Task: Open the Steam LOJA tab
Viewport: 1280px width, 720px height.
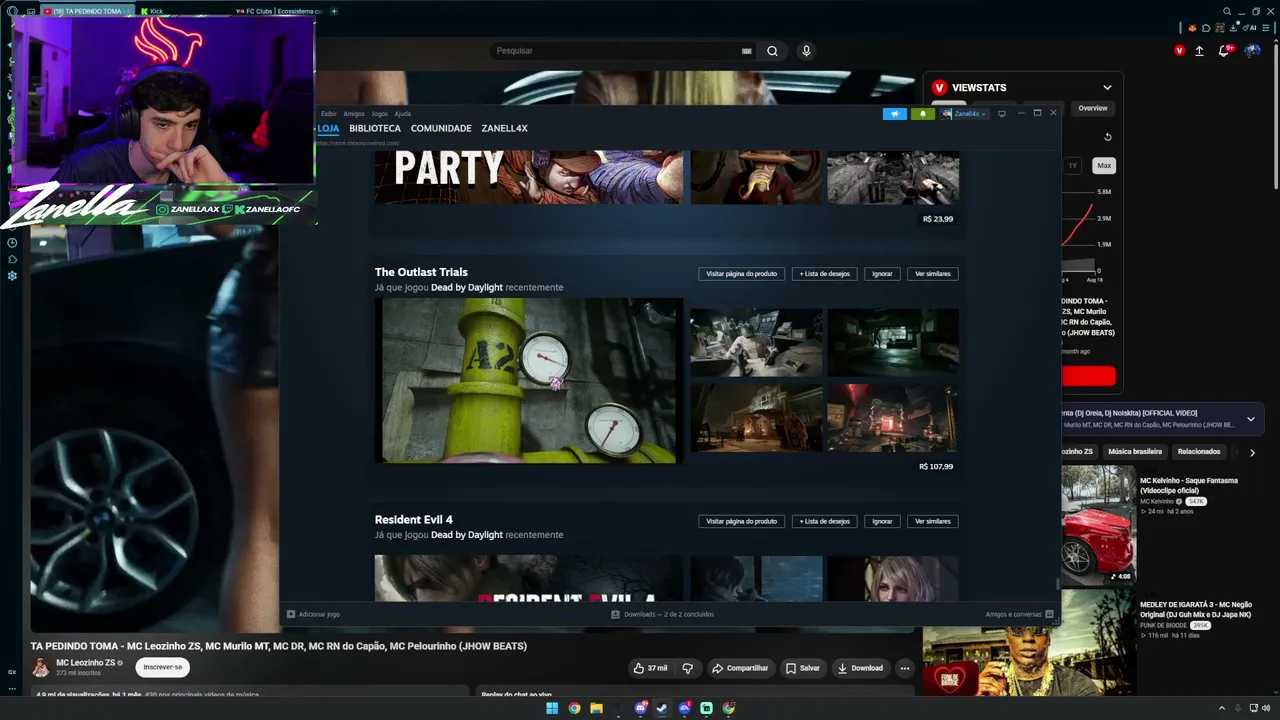Action: coord(328,128)
